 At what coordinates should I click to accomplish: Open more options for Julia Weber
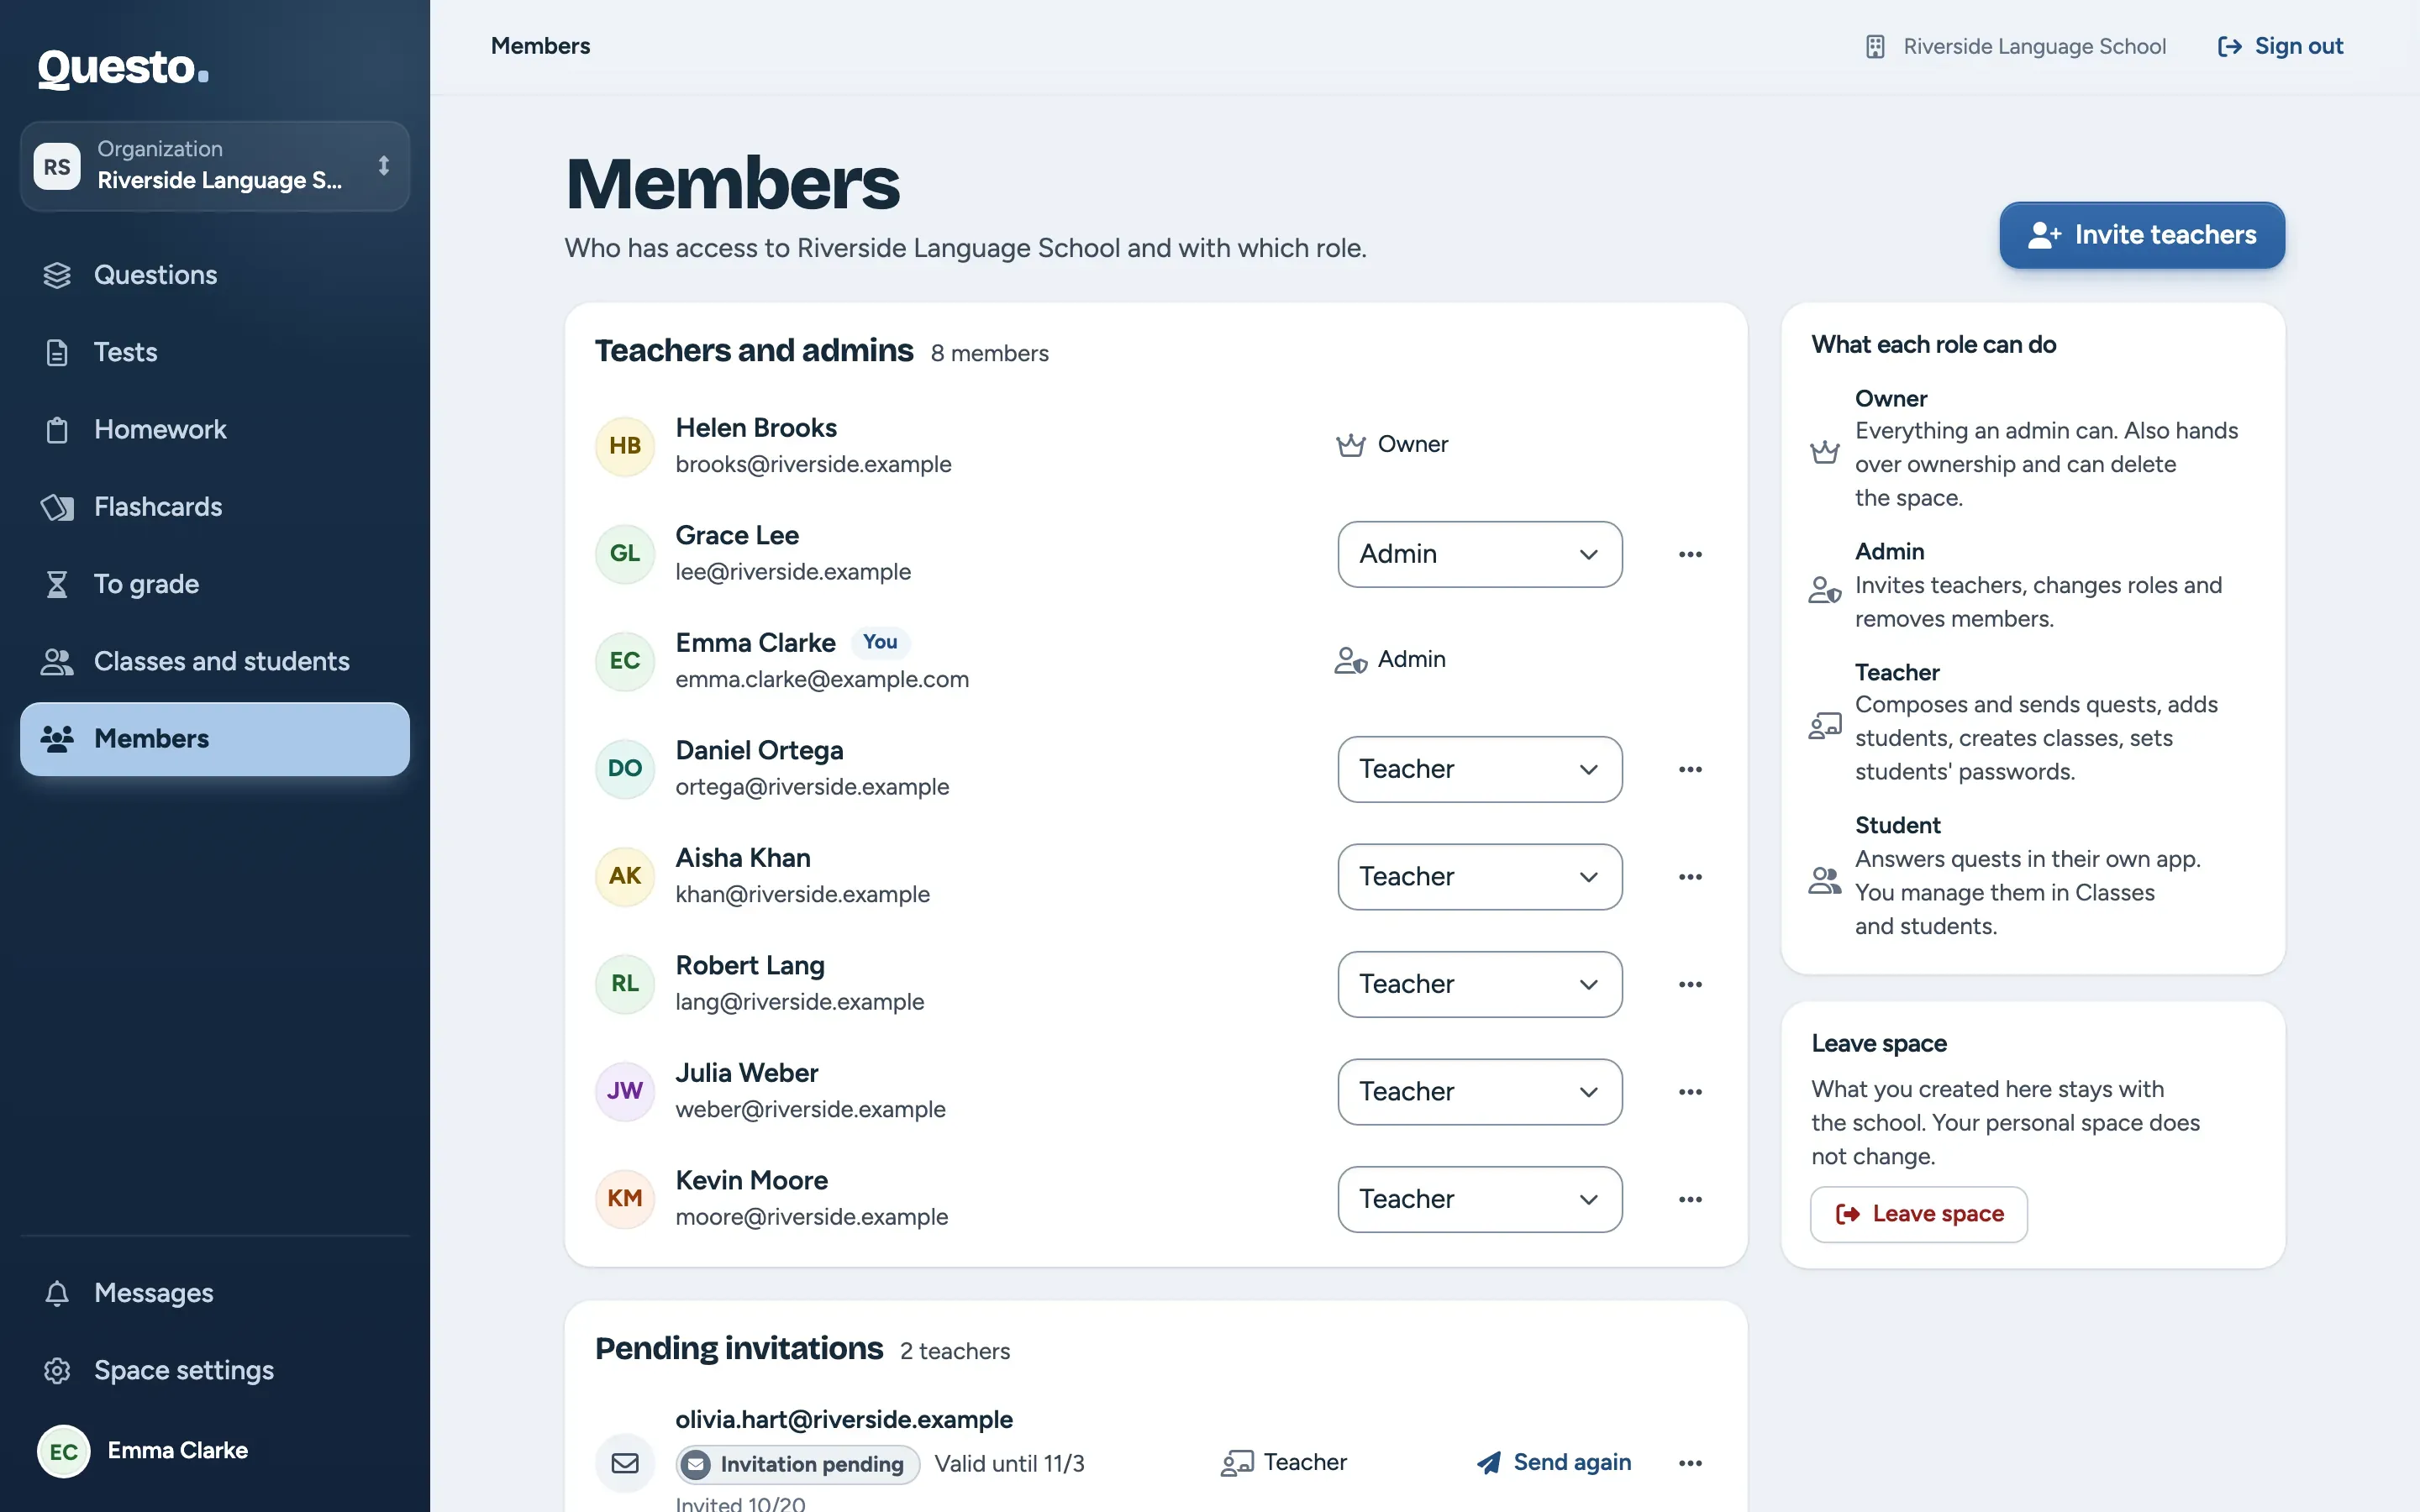coord(1690,1092)
